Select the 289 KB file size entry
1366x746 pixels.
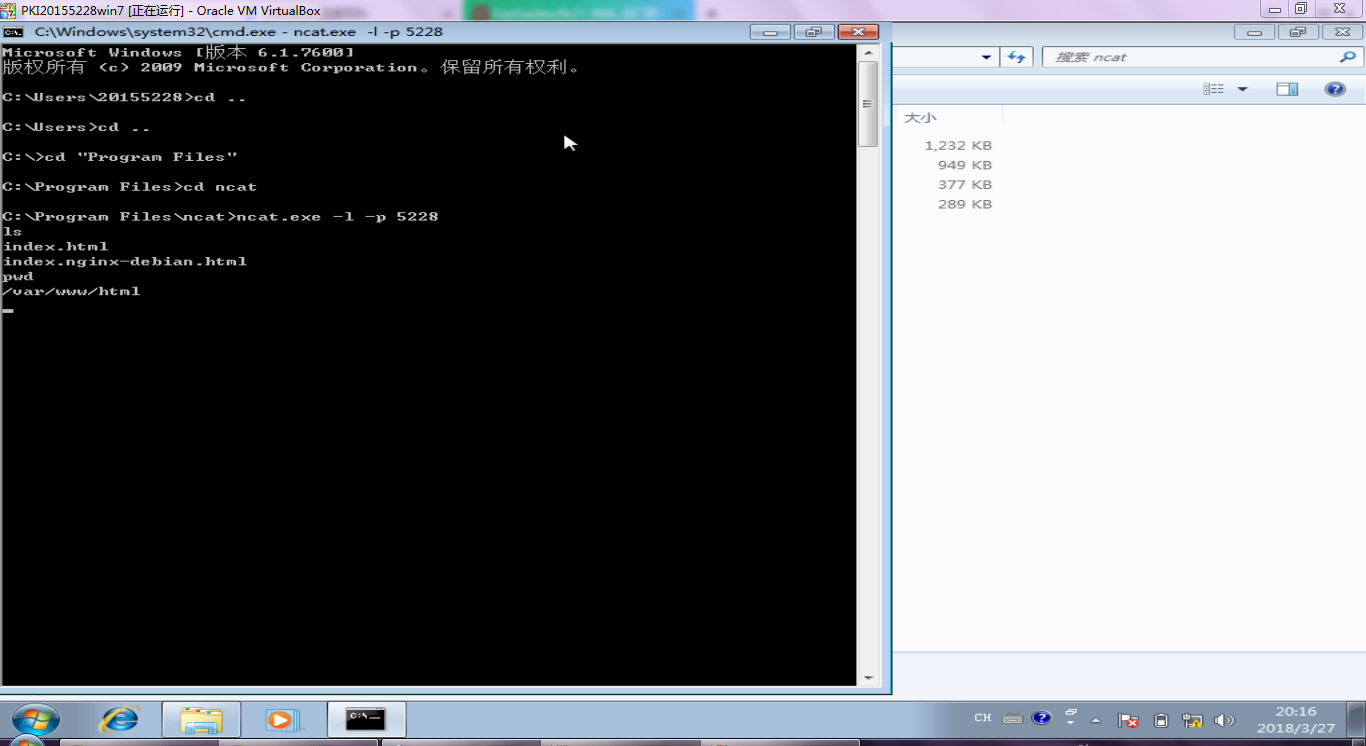click(x=965, y=204)
